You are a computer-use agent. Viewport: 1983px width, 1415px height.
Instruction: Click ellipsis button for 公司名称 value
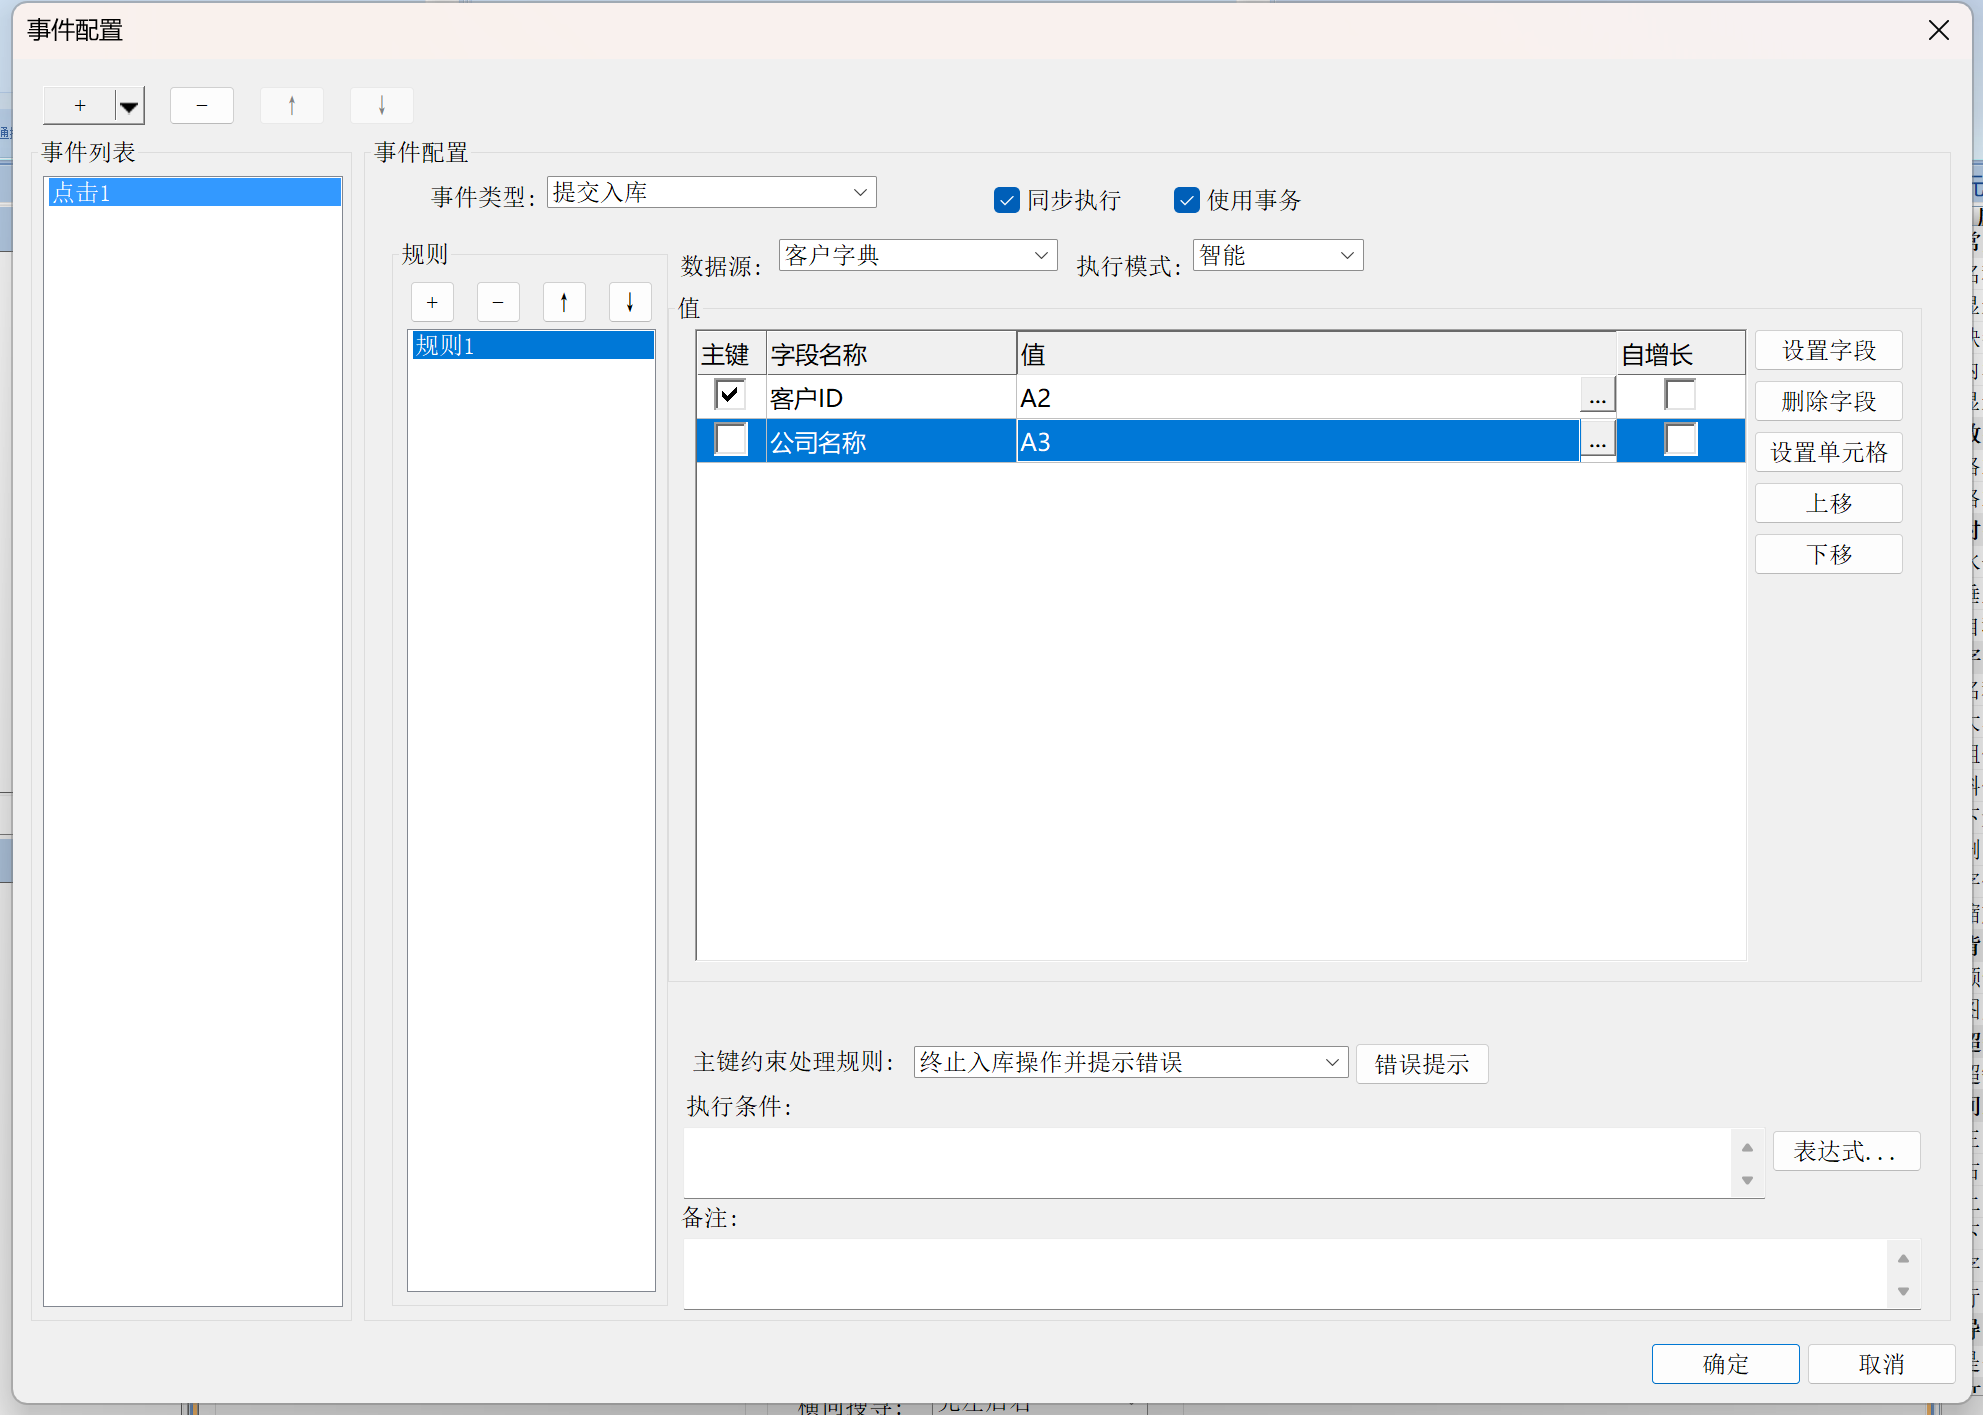pos(1597,441)
